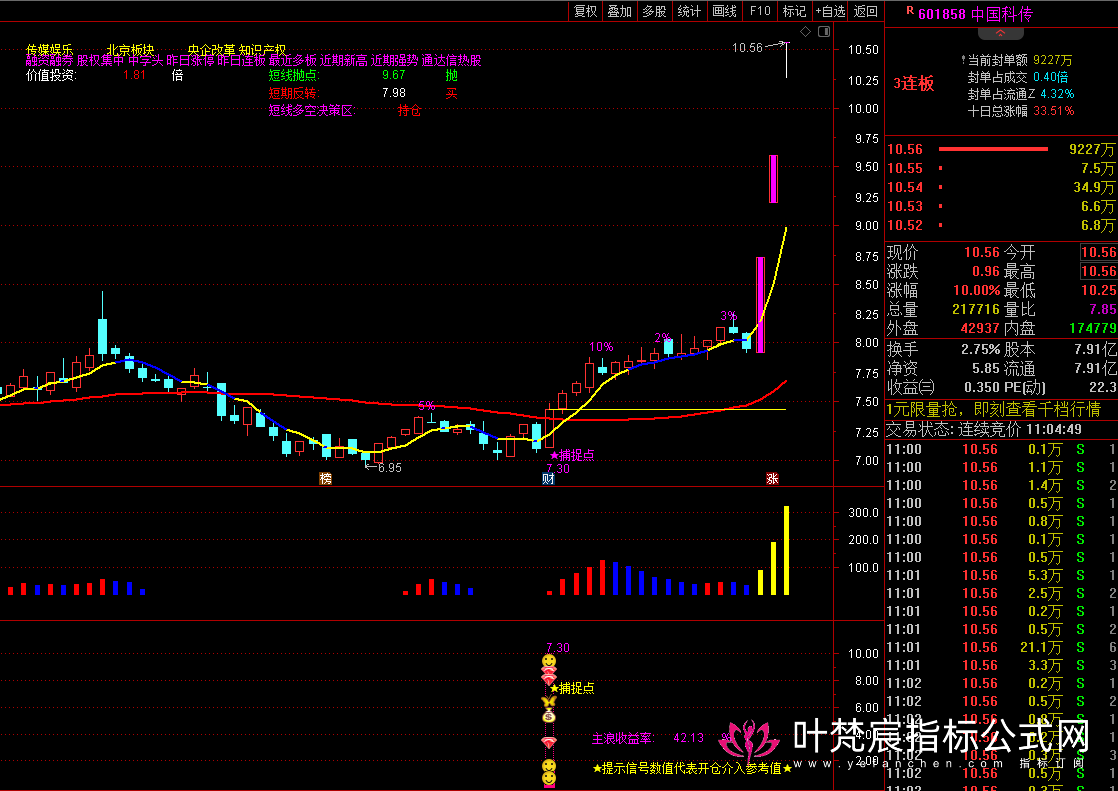Image resolution: width=1118 pixels, height=791 pixels.
Task: Open the 复权 price adjustment menu
Action: point(585,11)
